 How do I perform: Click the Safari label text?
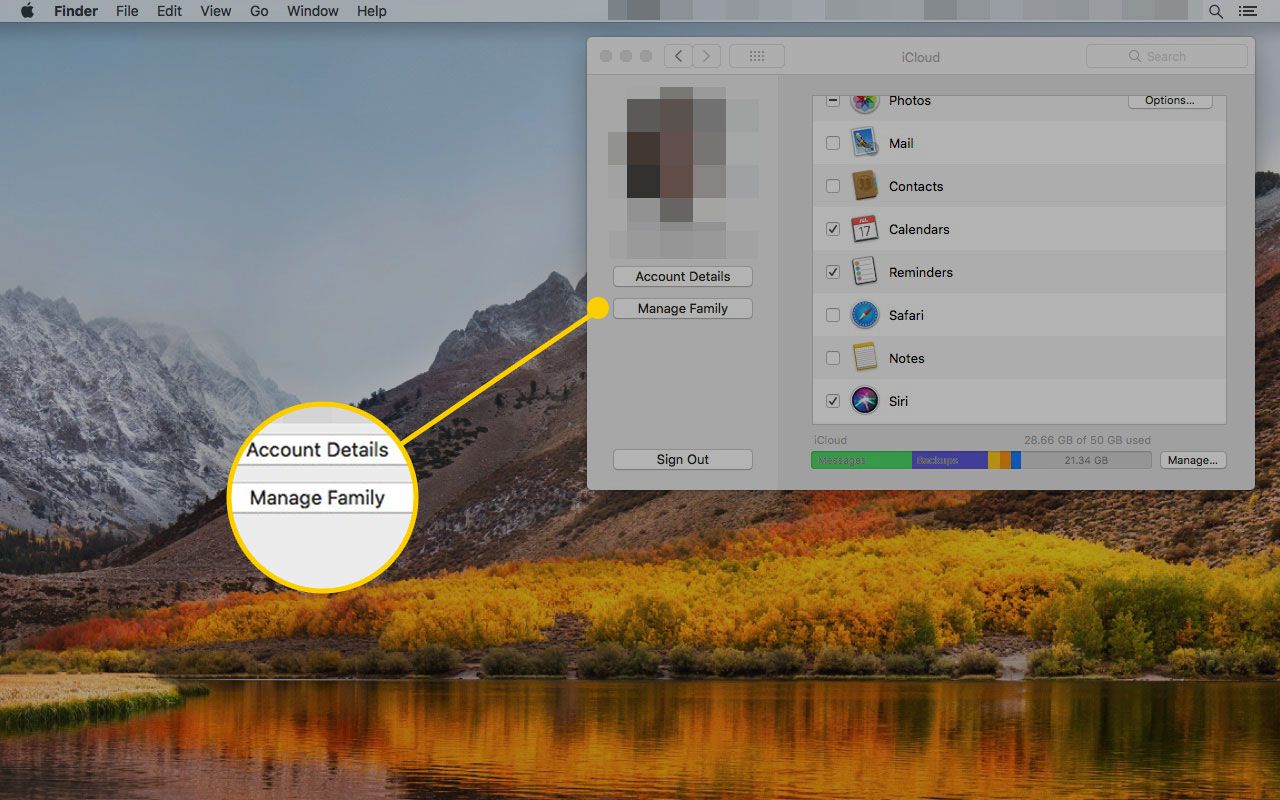point(906,315)
